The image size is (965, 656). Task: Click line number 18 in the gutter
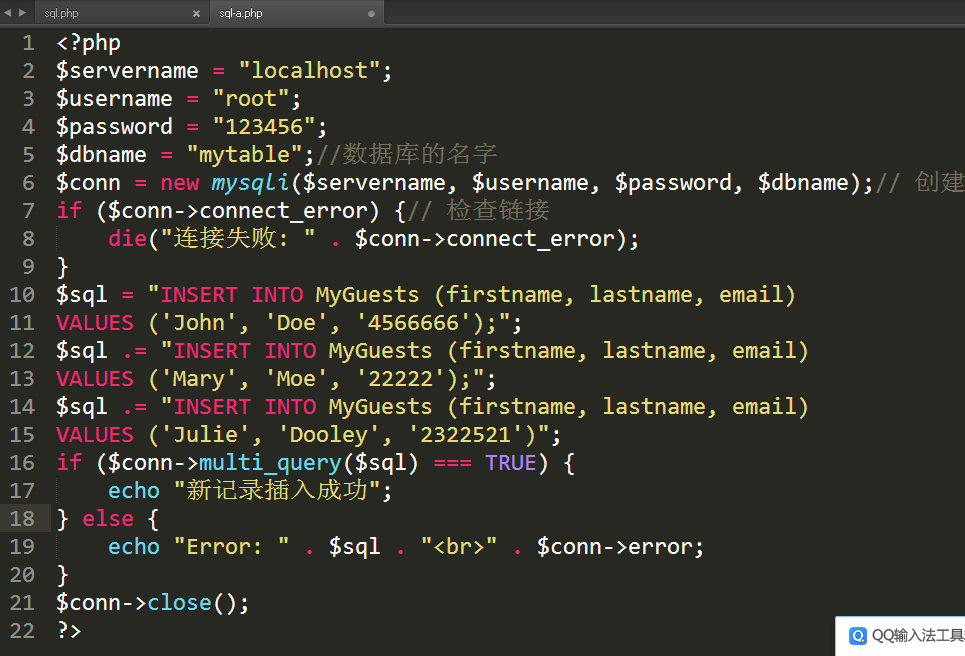click(22, 519)
